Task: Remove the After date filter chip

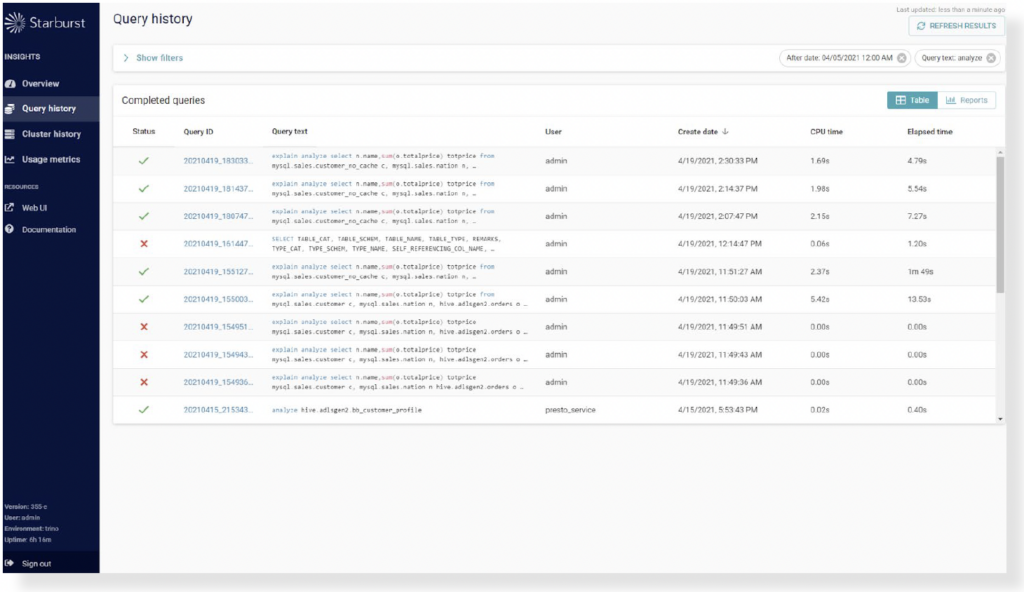Action: coord(902,58)
